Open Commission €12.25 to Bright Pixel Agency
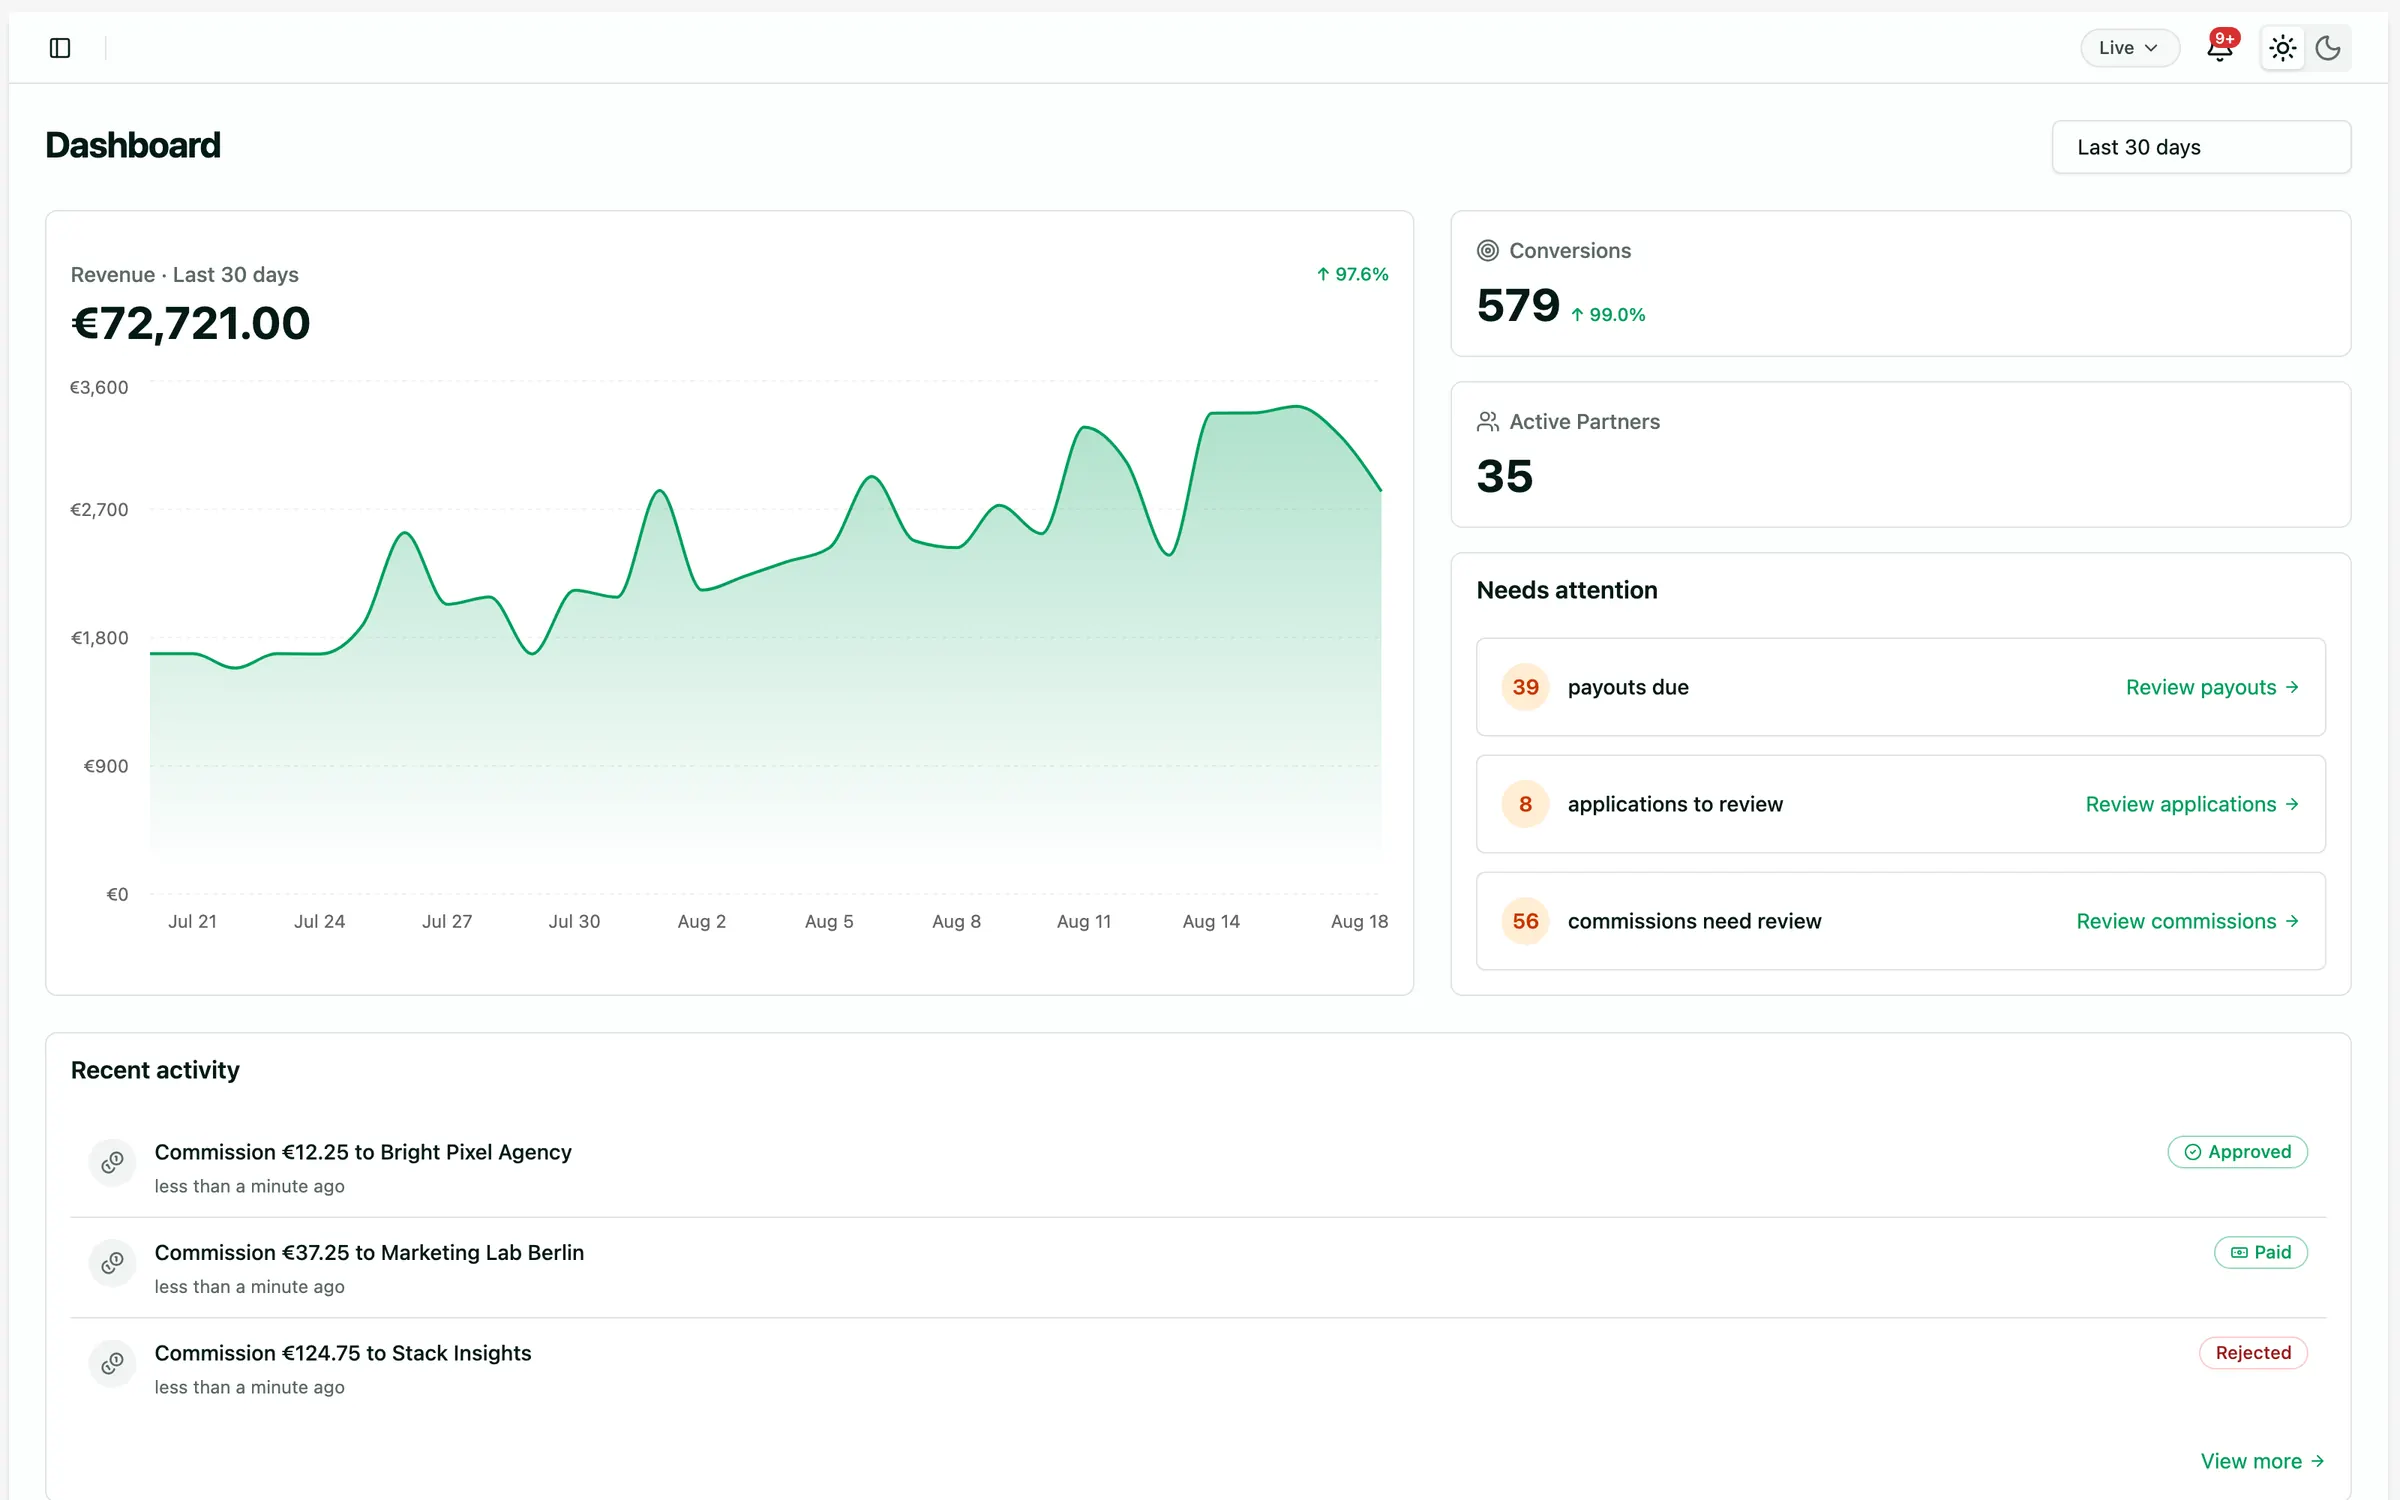2400x1500 pixels. pos(363,1152)
